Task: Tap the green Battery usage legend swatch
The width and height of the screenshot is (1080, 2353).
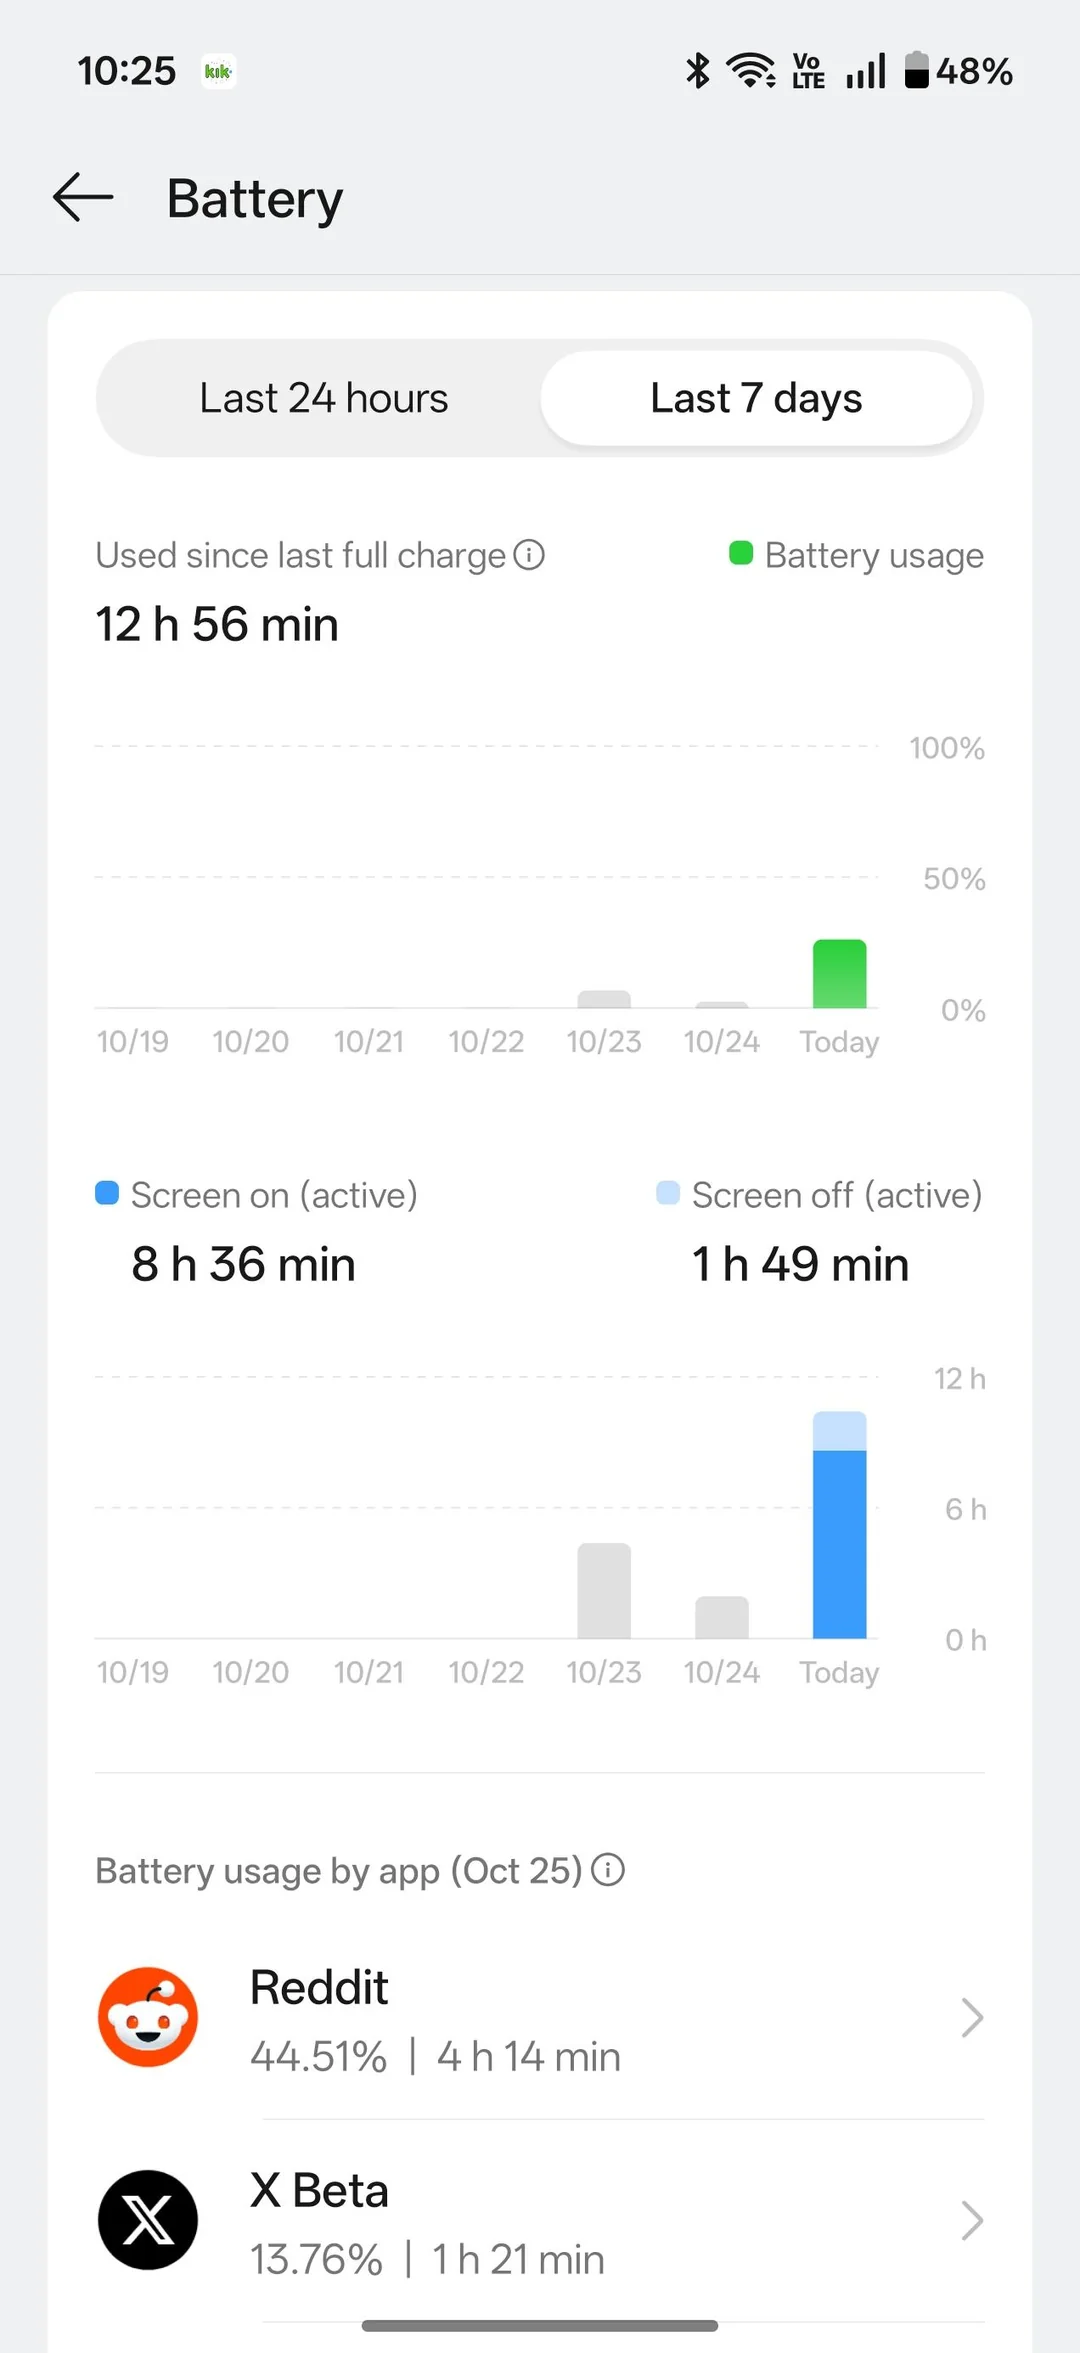Action: coord(741,553)
